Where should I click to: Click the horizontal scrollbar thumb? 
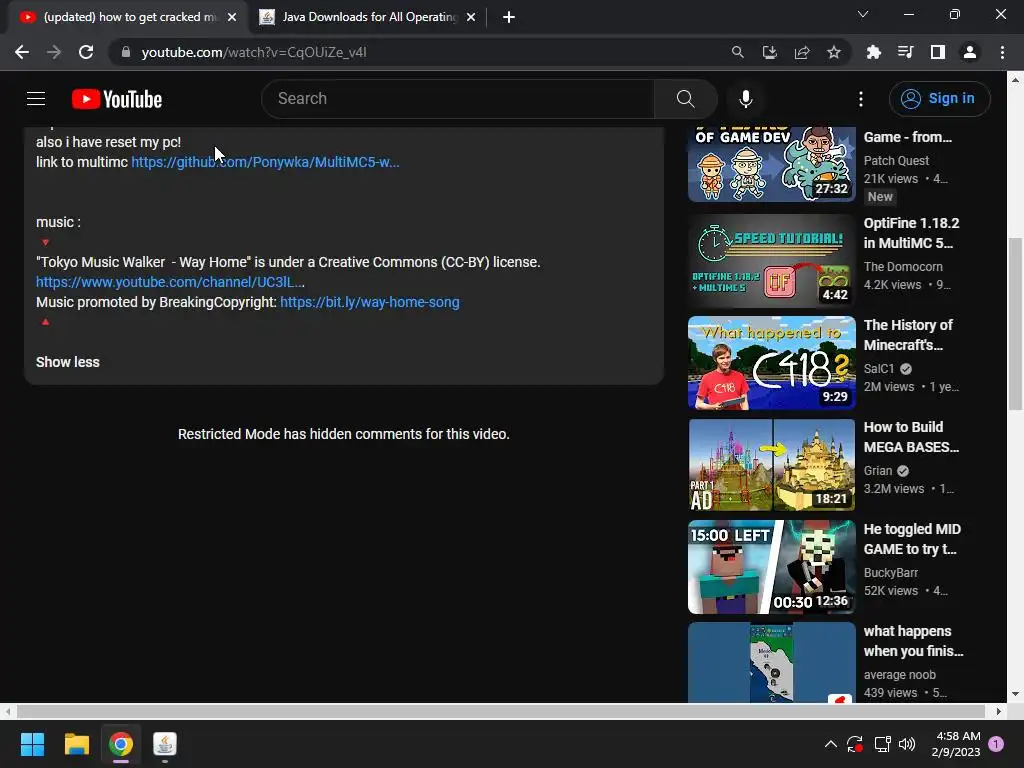[501, 711]
